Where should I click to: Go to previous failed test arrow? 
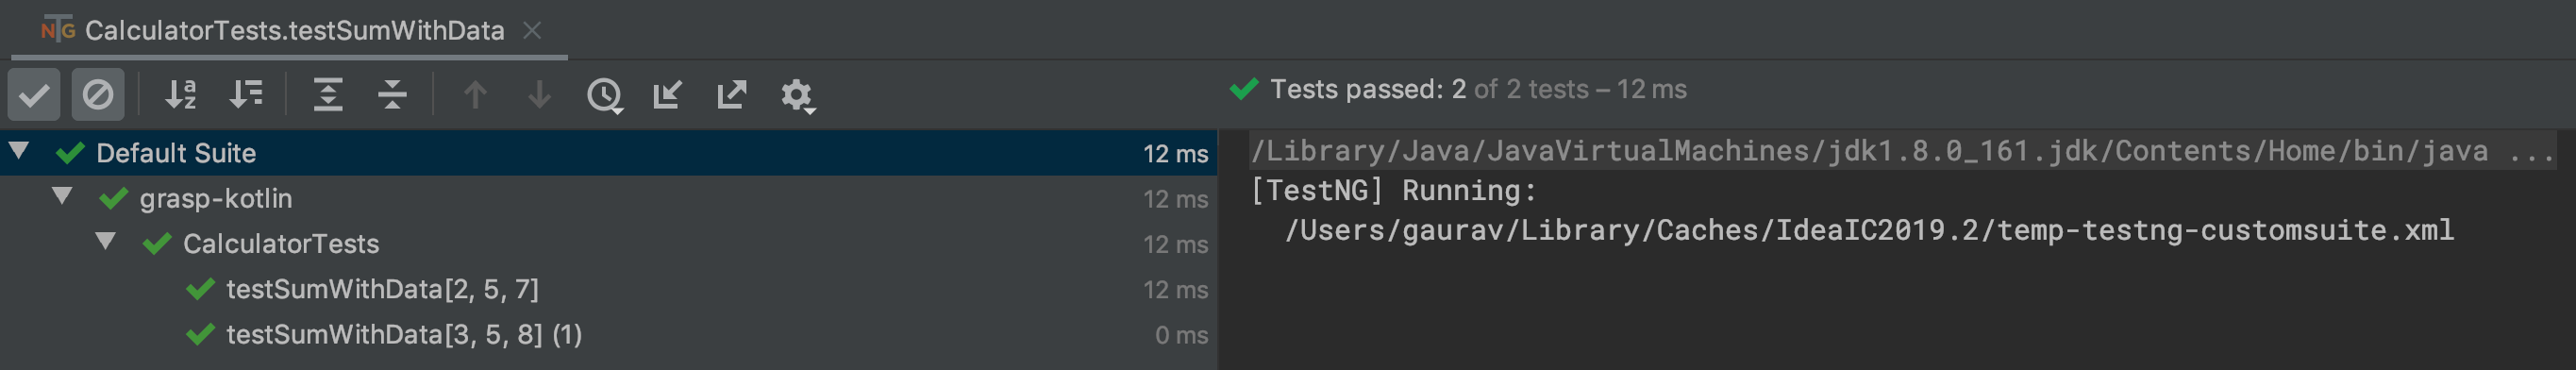(475, 95)
